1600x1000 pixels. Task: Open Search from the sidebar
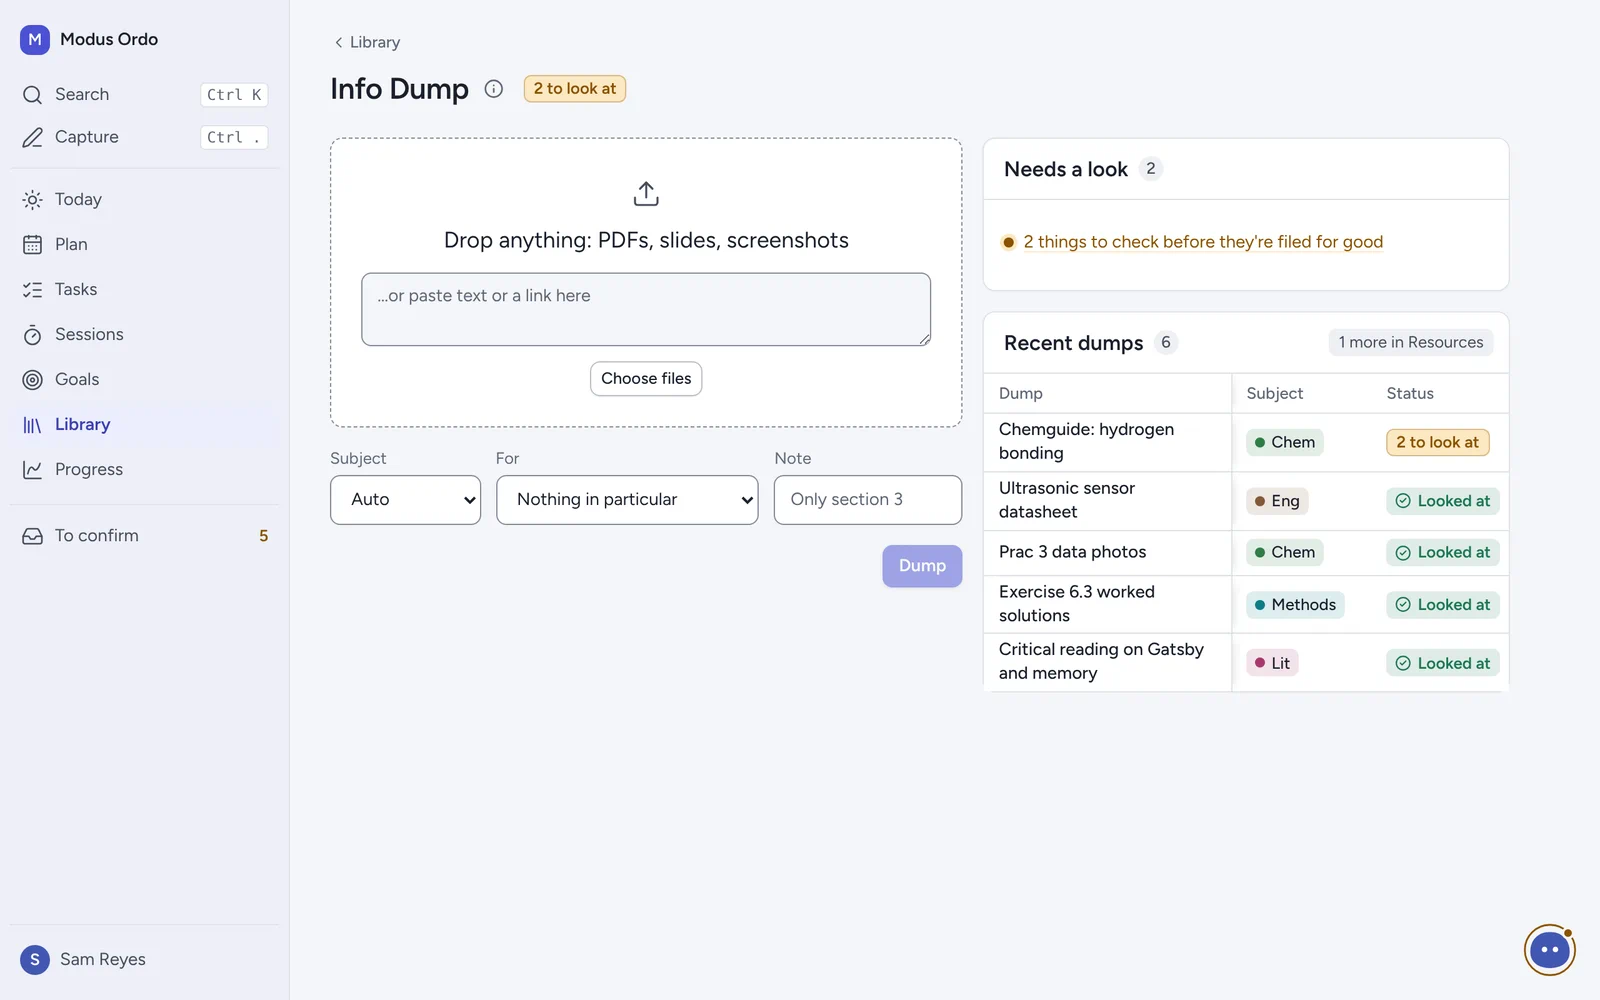145,94
